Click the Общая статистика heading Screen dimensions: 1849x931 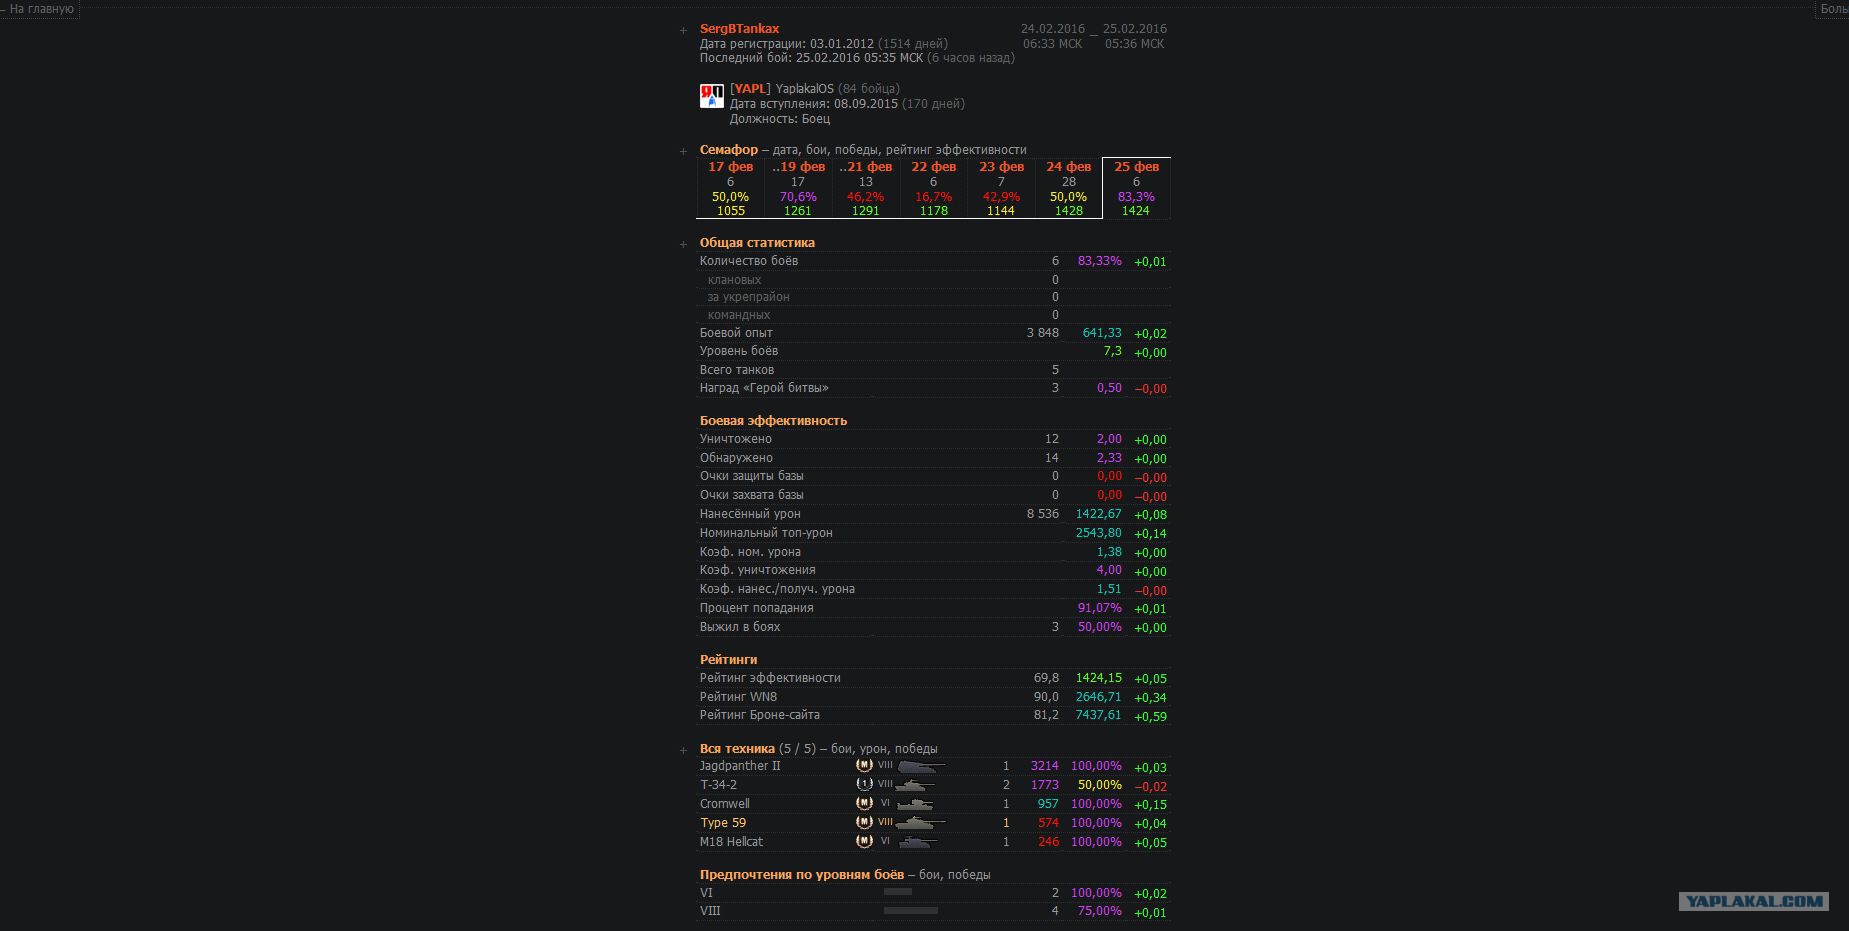(x=757, y=243)
